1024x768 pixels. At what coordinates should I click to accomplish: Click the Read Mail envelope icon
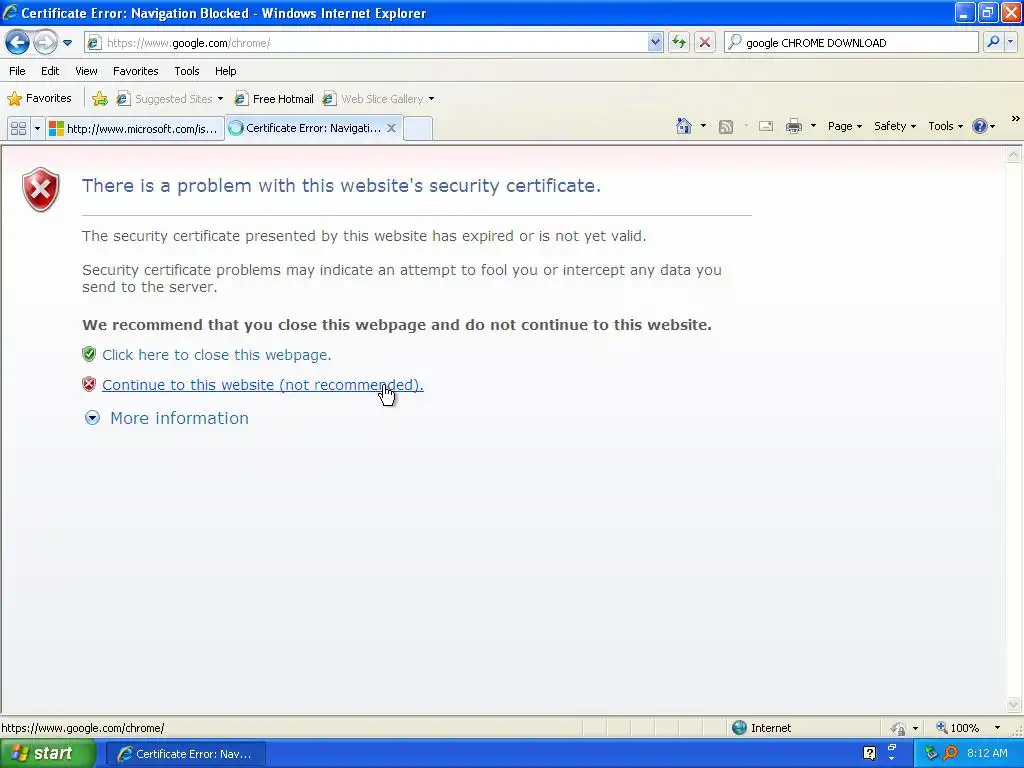[766, 126]
